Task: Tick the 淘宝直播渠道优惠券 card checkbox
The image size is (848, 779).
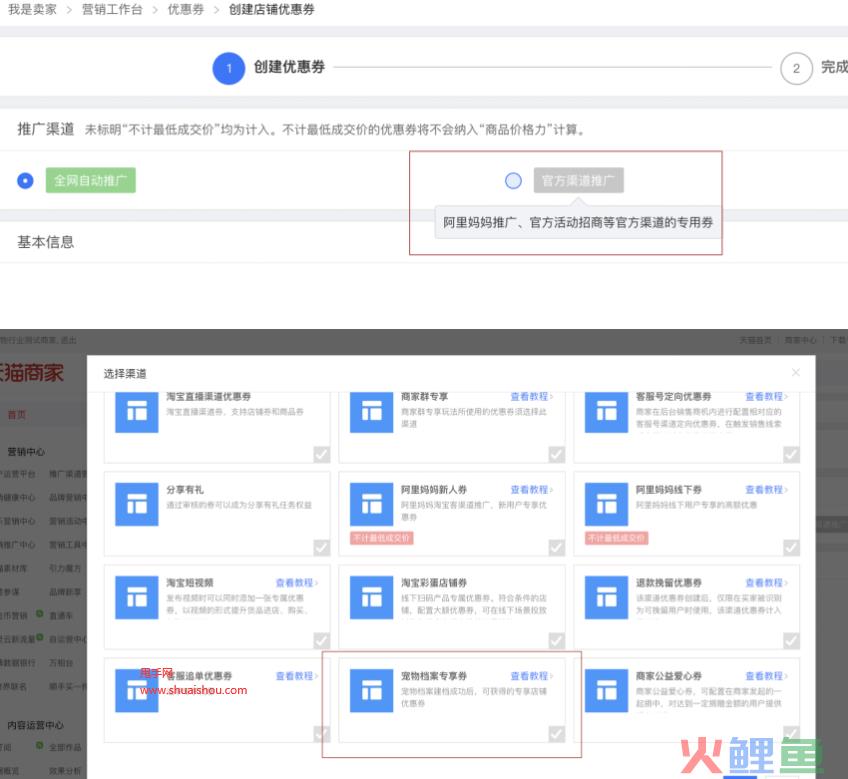Action: tap(322, 454)
